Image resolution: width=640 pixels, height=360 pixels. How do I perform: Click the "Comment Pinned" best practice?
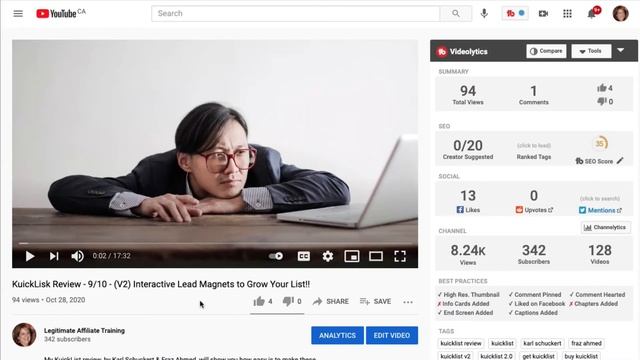(535, 295)
